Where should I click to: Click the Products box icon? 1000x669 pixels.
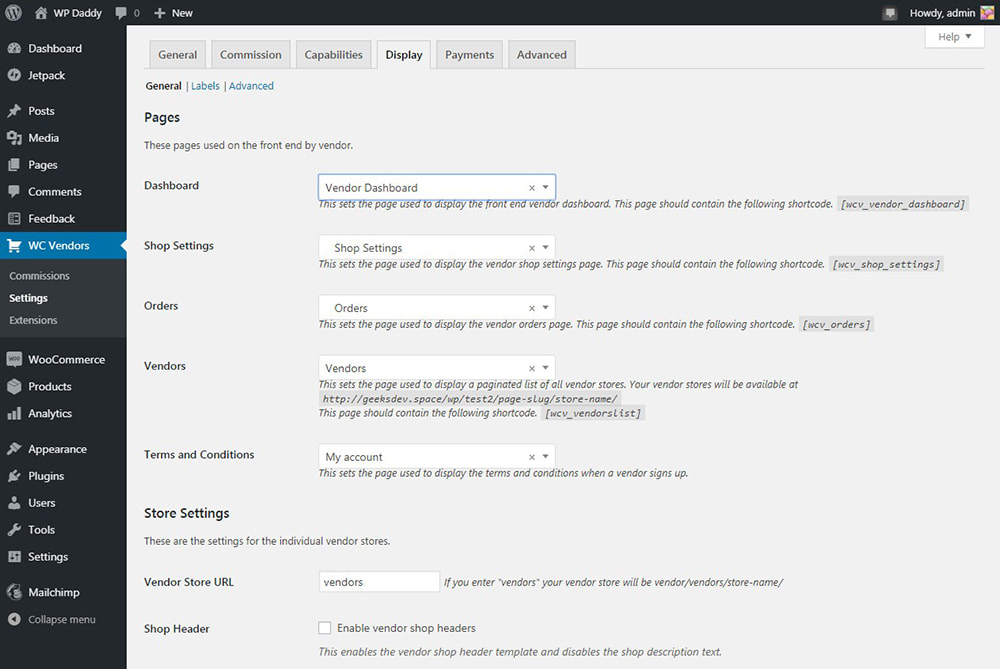click(14, 386)
